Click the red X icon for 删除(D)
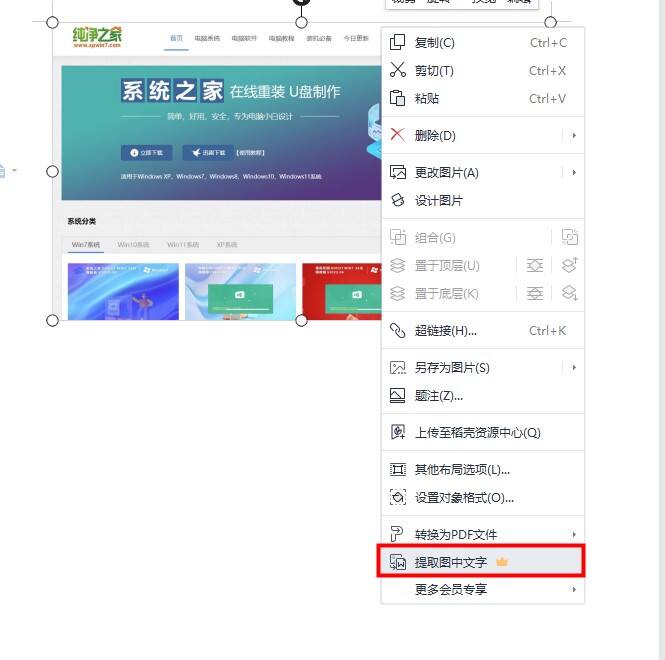 (x=397, y=135)
